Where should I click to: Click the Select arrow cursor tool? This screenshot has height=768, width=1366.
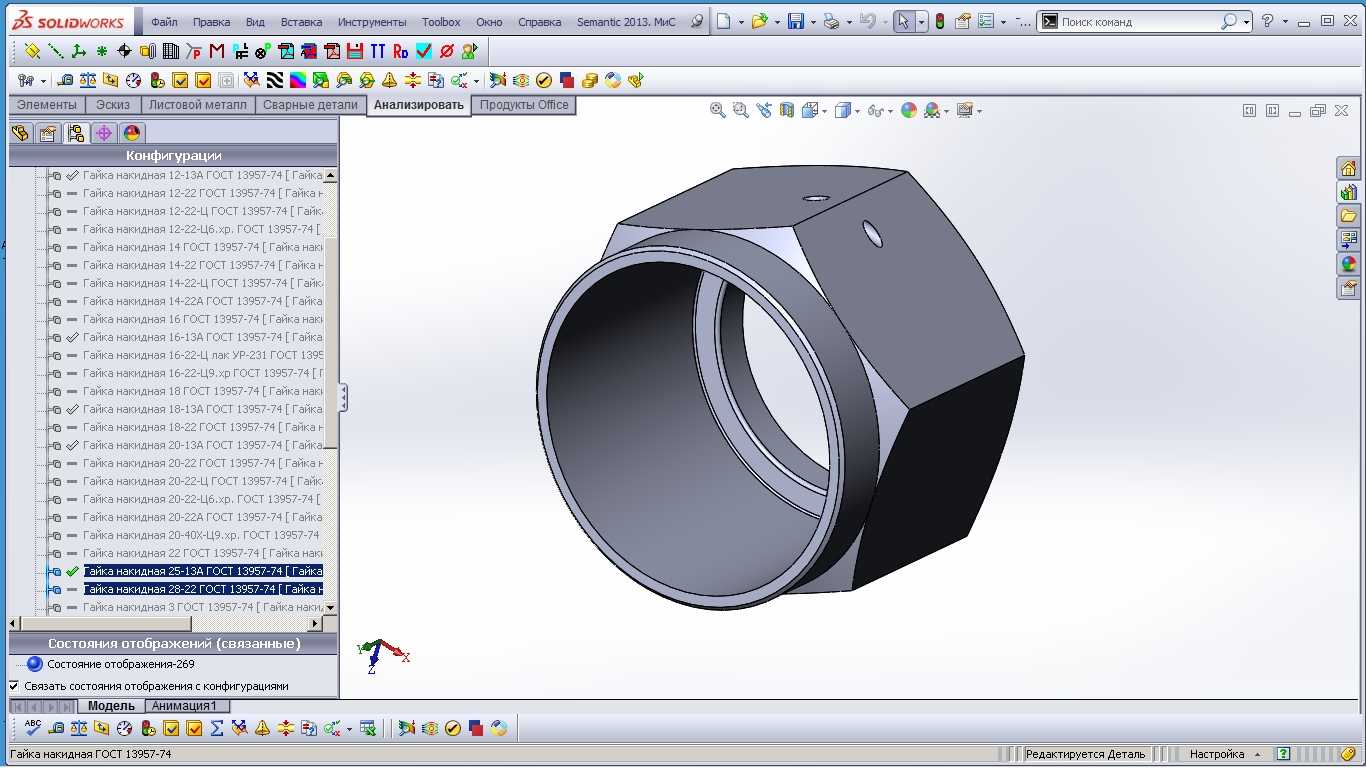click(903, 21)
